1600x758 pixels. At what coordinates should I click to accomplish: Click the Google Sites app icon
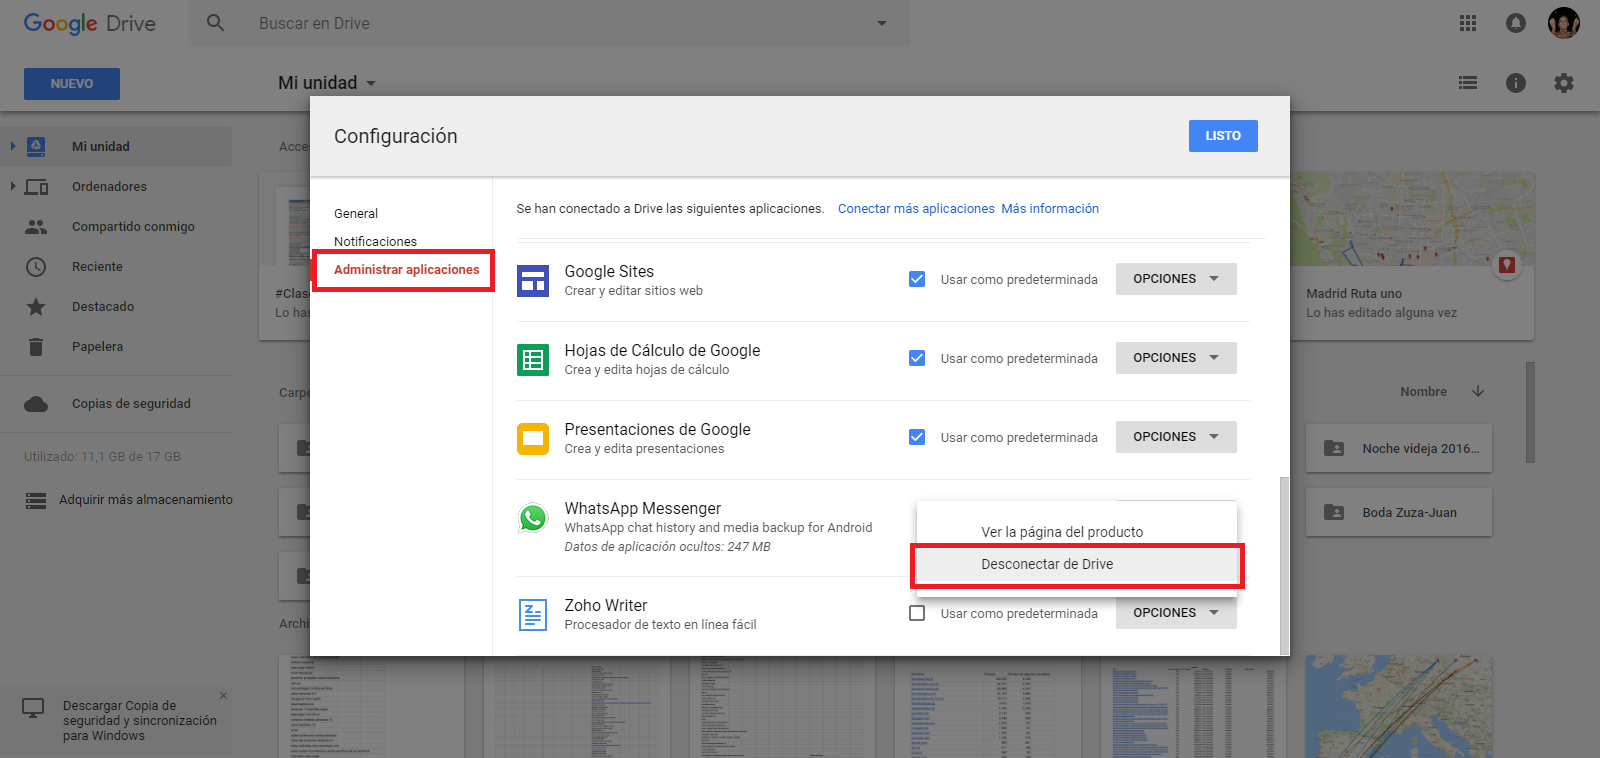[533, 281]
